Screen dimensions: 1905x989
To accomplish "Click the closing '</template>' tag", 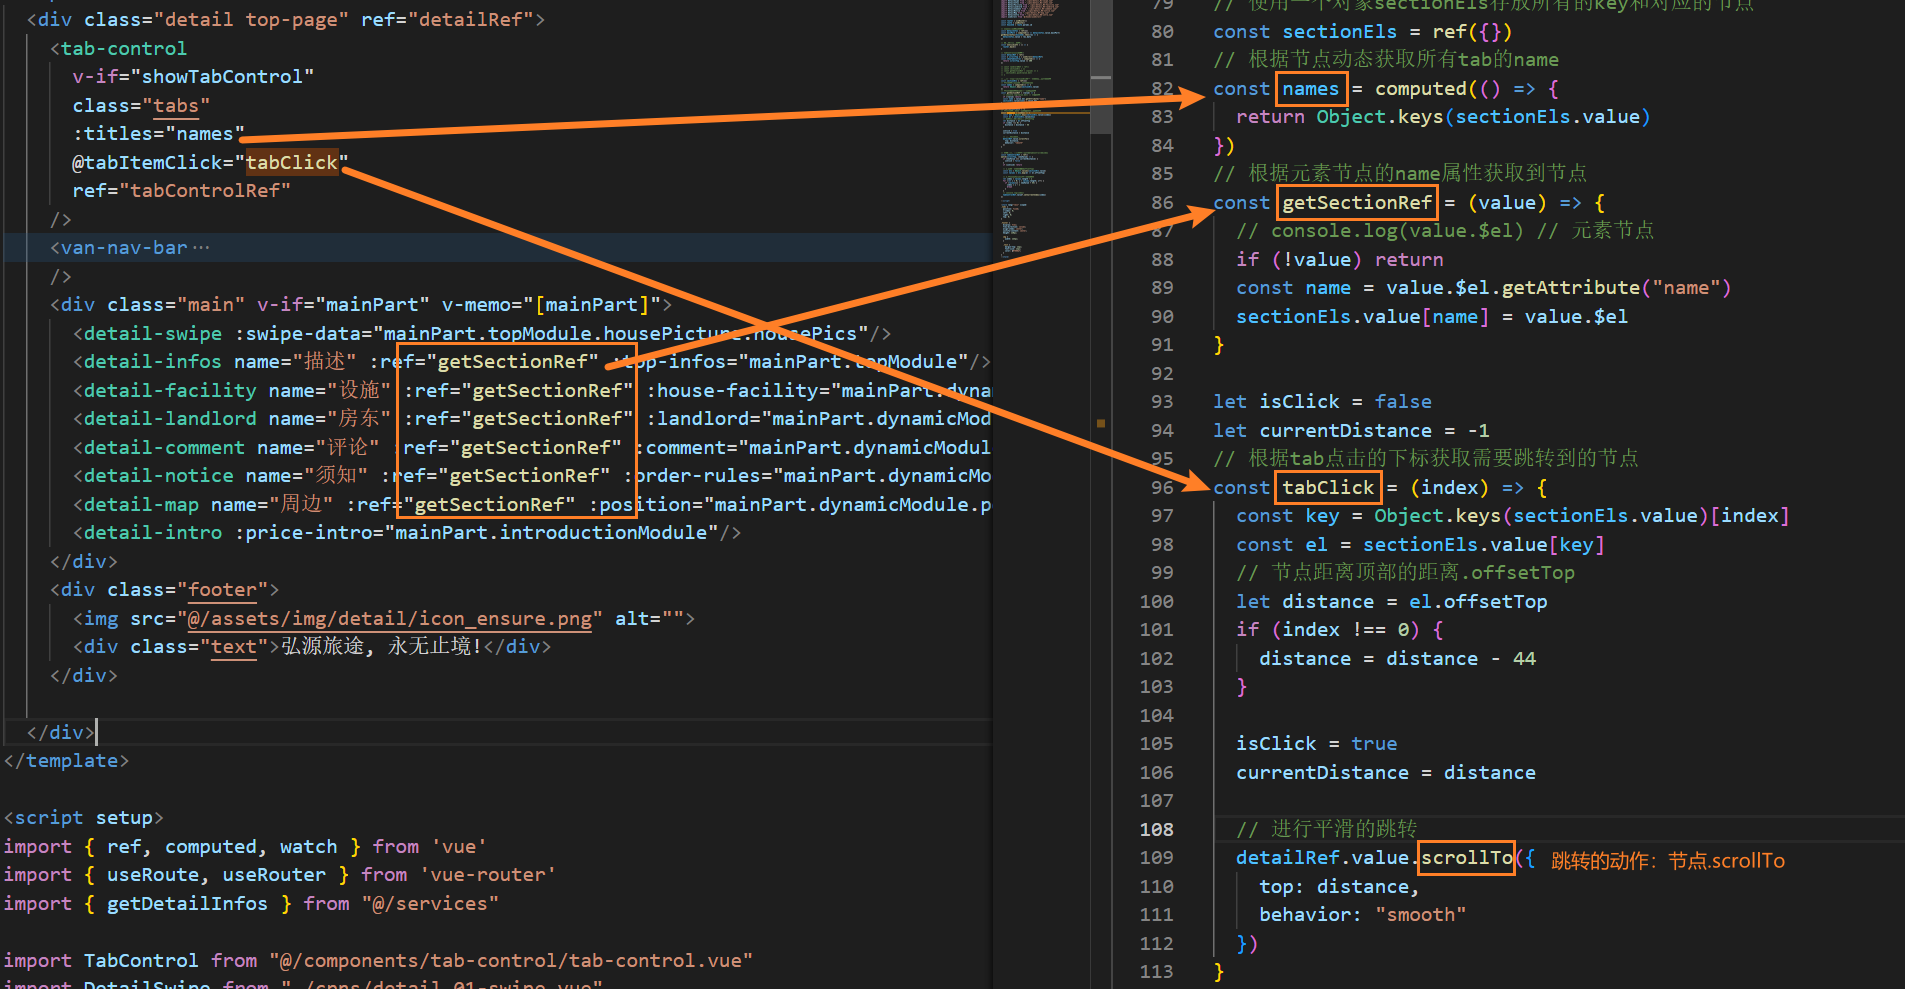I will point(66,760).
